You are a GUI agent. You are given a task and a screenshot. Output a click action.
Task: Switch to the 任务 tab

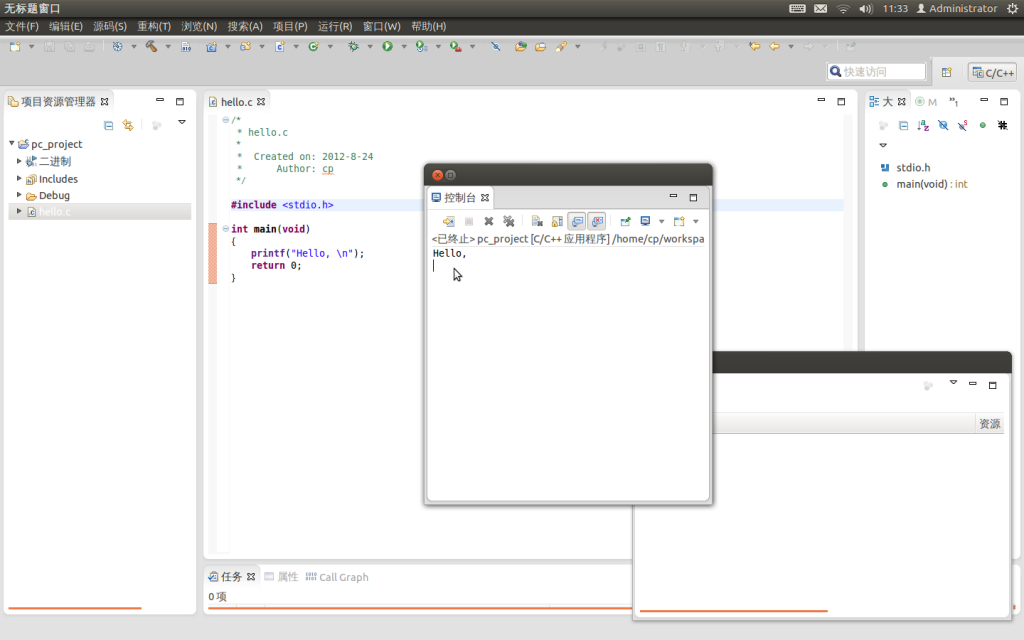232,576
